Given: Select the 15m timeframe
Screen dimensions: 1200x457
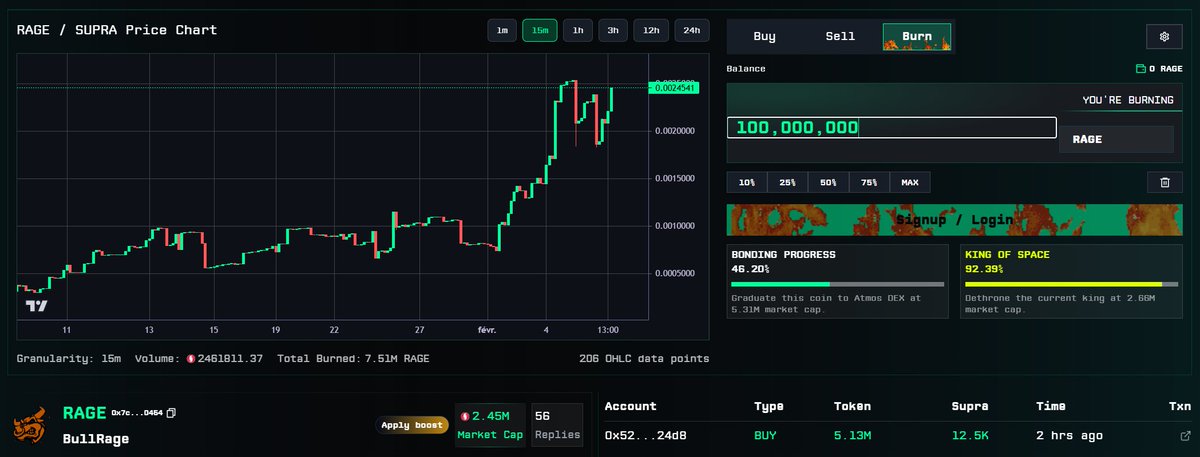Looking at the screenshot, I should (540, 30).
